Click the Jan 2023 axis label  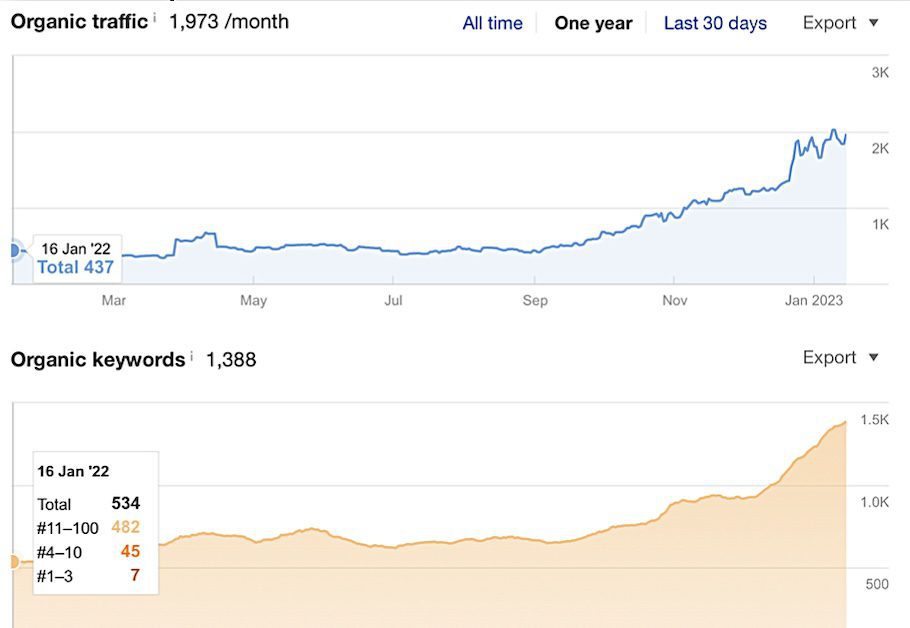[x=813, y=299]
